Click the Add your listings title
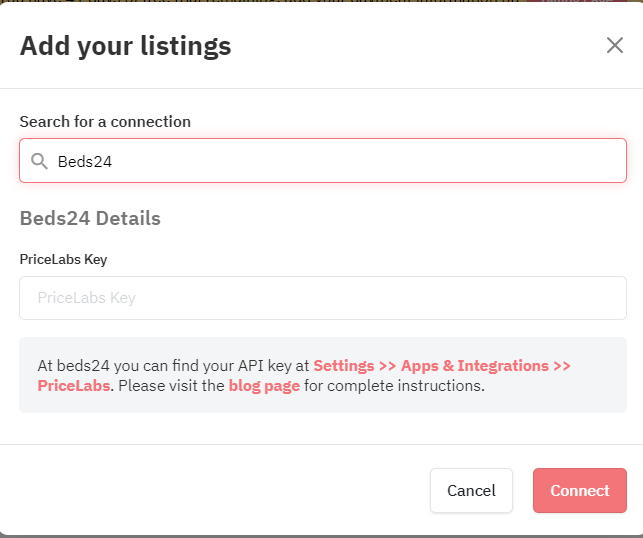 [x=125, y=46]
